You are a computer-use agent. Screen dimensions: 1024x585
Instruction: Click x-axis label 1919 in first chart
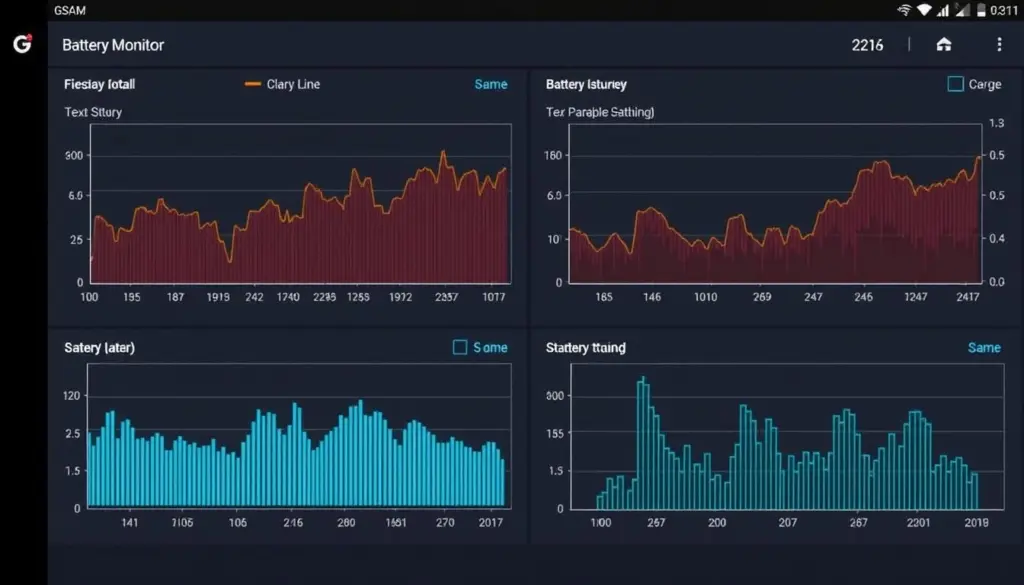218,297
